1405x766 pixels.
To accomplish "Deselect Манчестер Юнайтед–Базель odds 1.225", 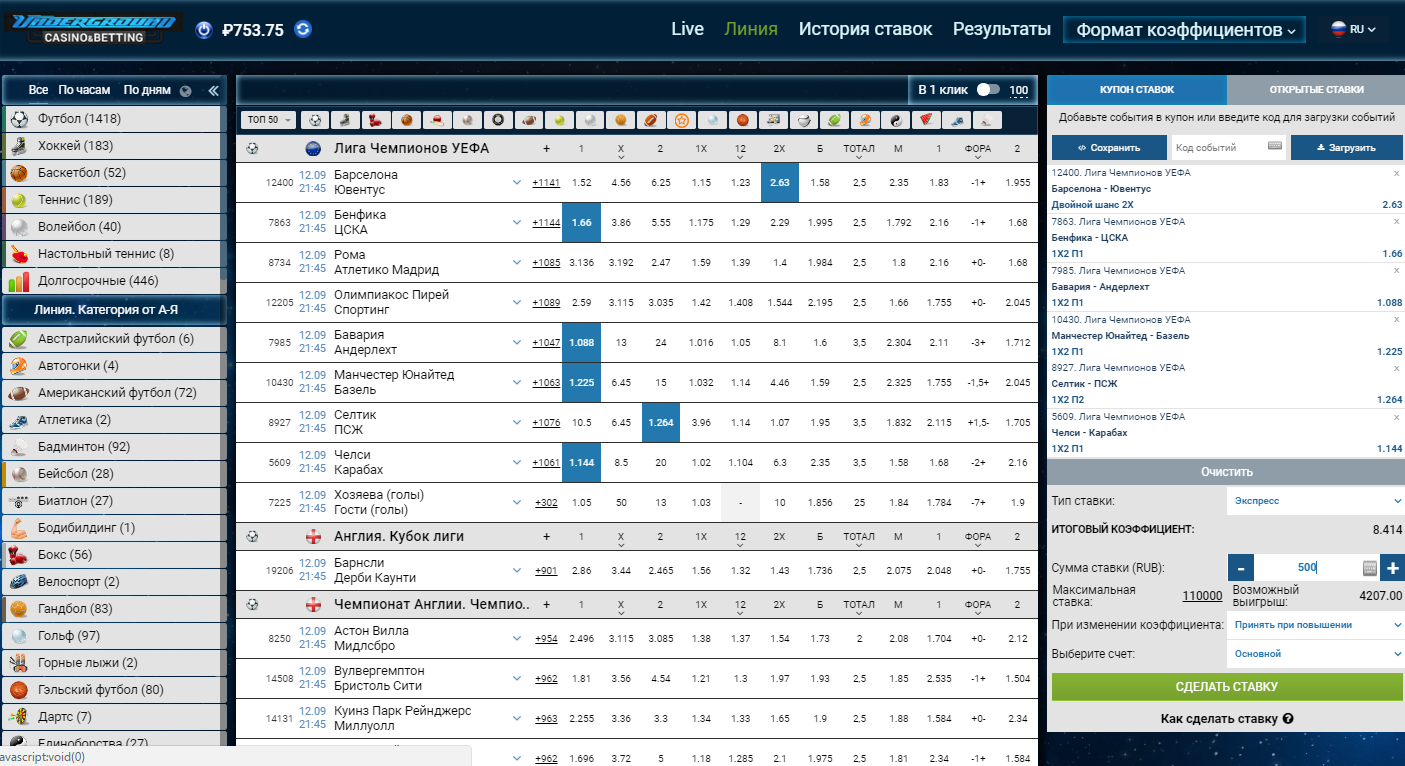I will (581, 383).
